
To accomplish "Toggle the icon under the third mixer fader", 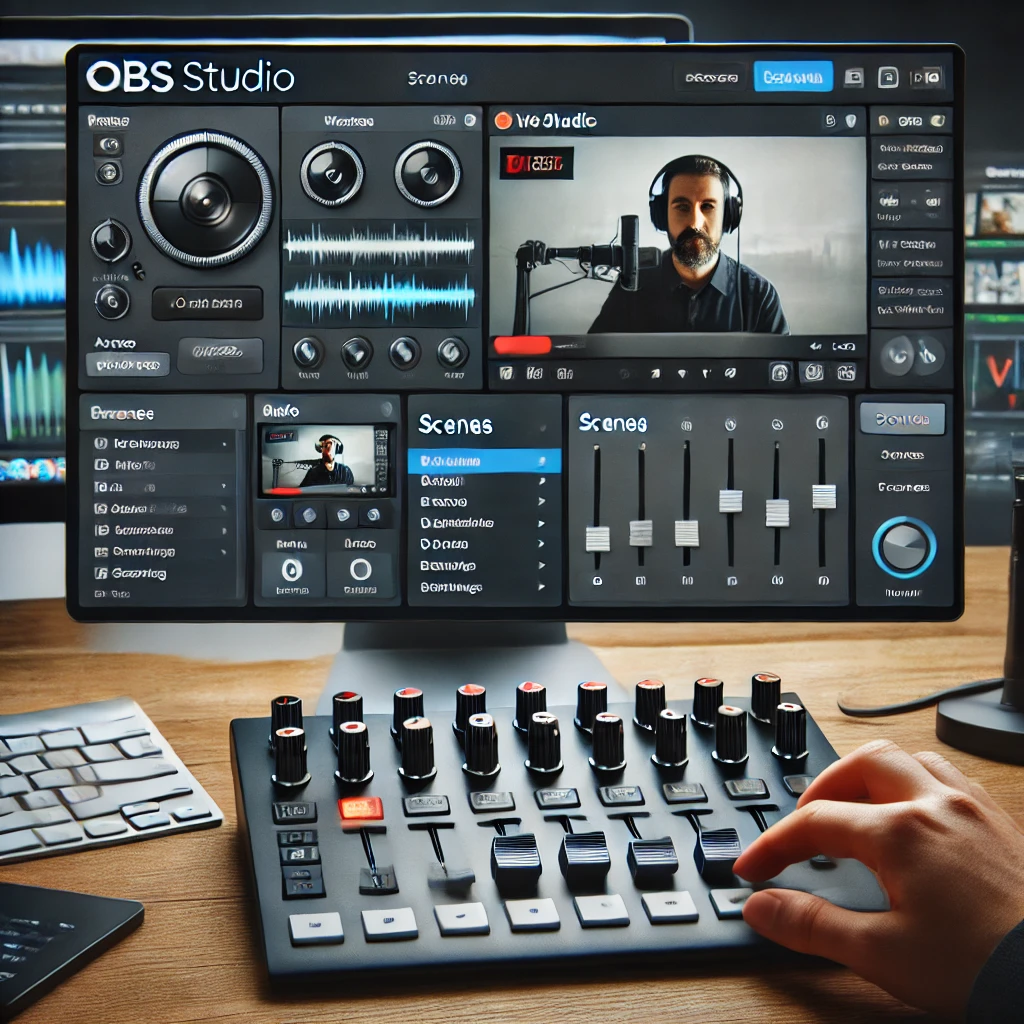I will (687, 581).
